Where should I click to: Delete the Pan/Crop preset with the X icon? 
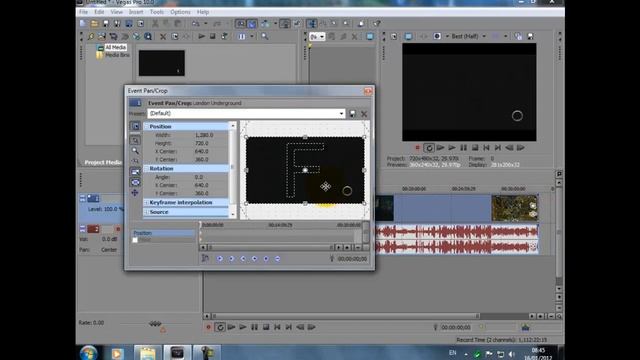(x=364, y=113)
